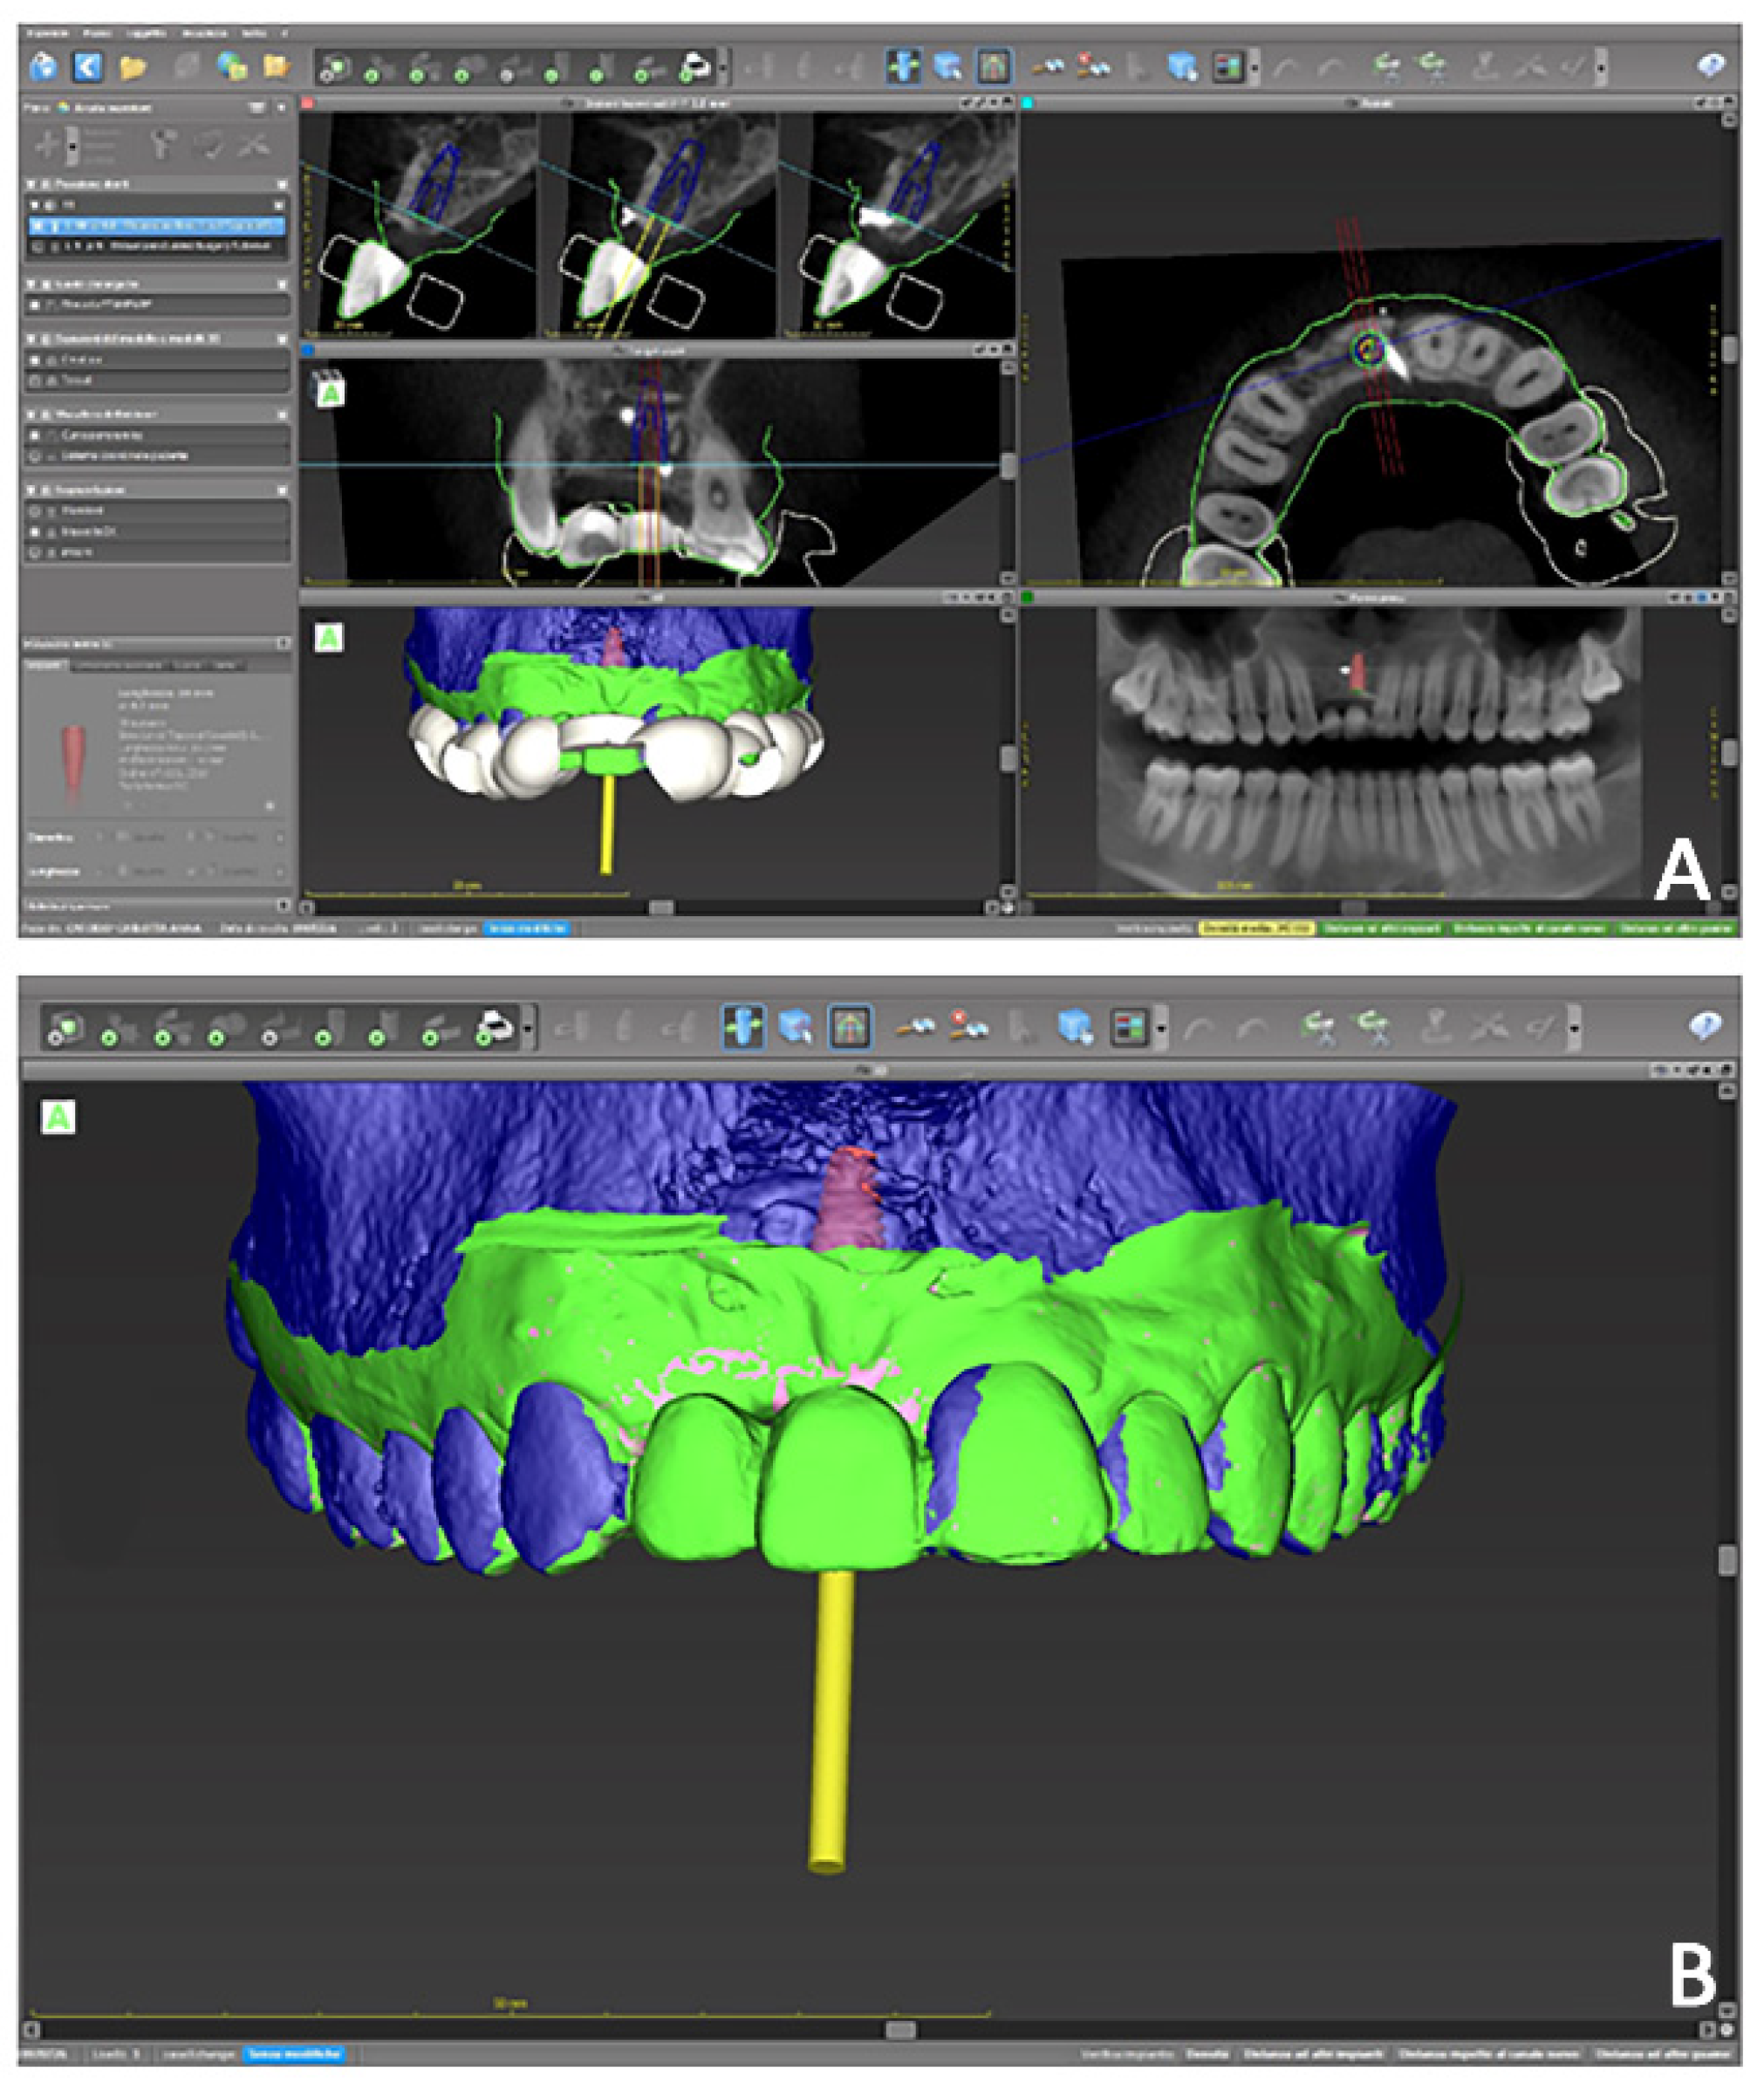
Task: Click the yellow density status button in the upper status bar
Action: [1256, 928]
